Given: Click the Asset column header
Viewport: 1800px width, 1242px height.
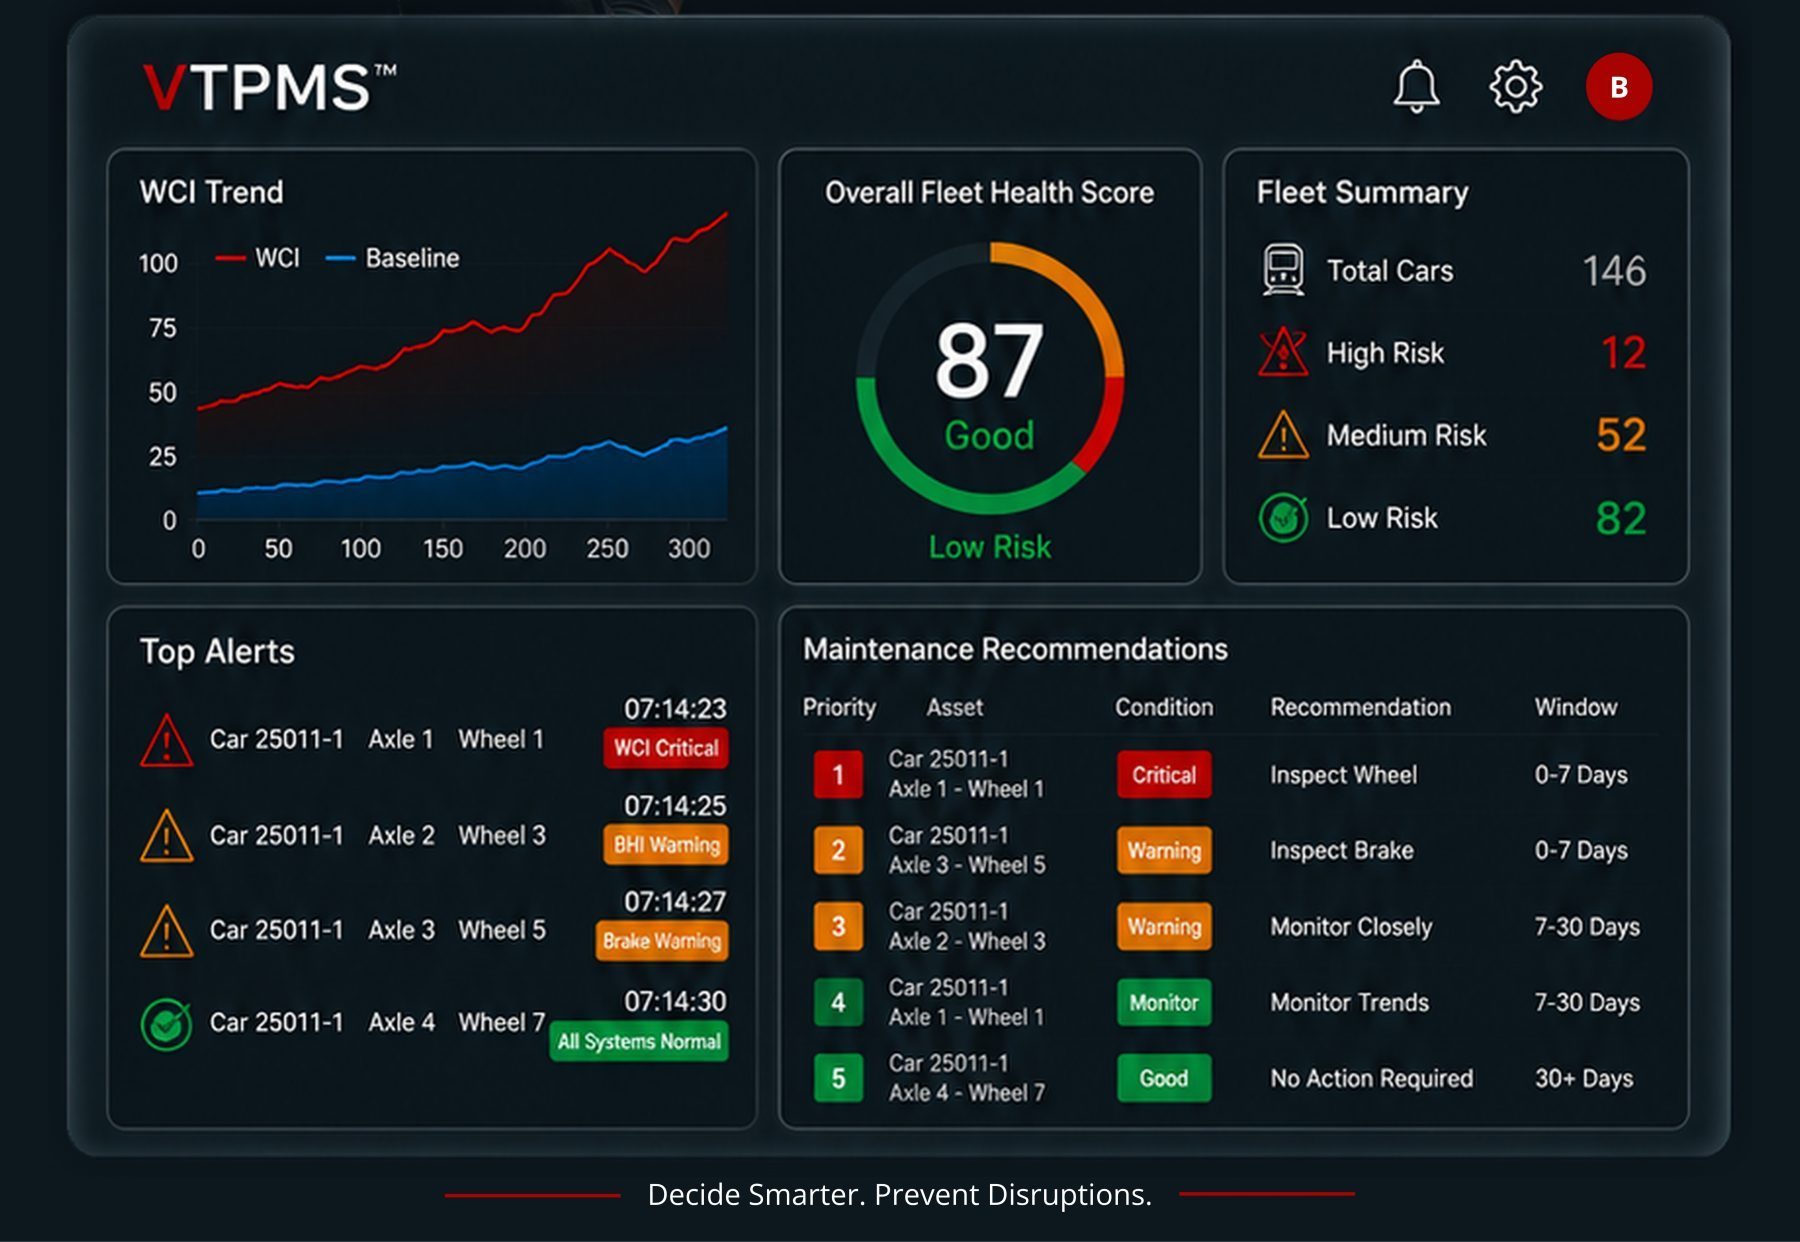Looking at the screenshot, I should tap(955, 707).
